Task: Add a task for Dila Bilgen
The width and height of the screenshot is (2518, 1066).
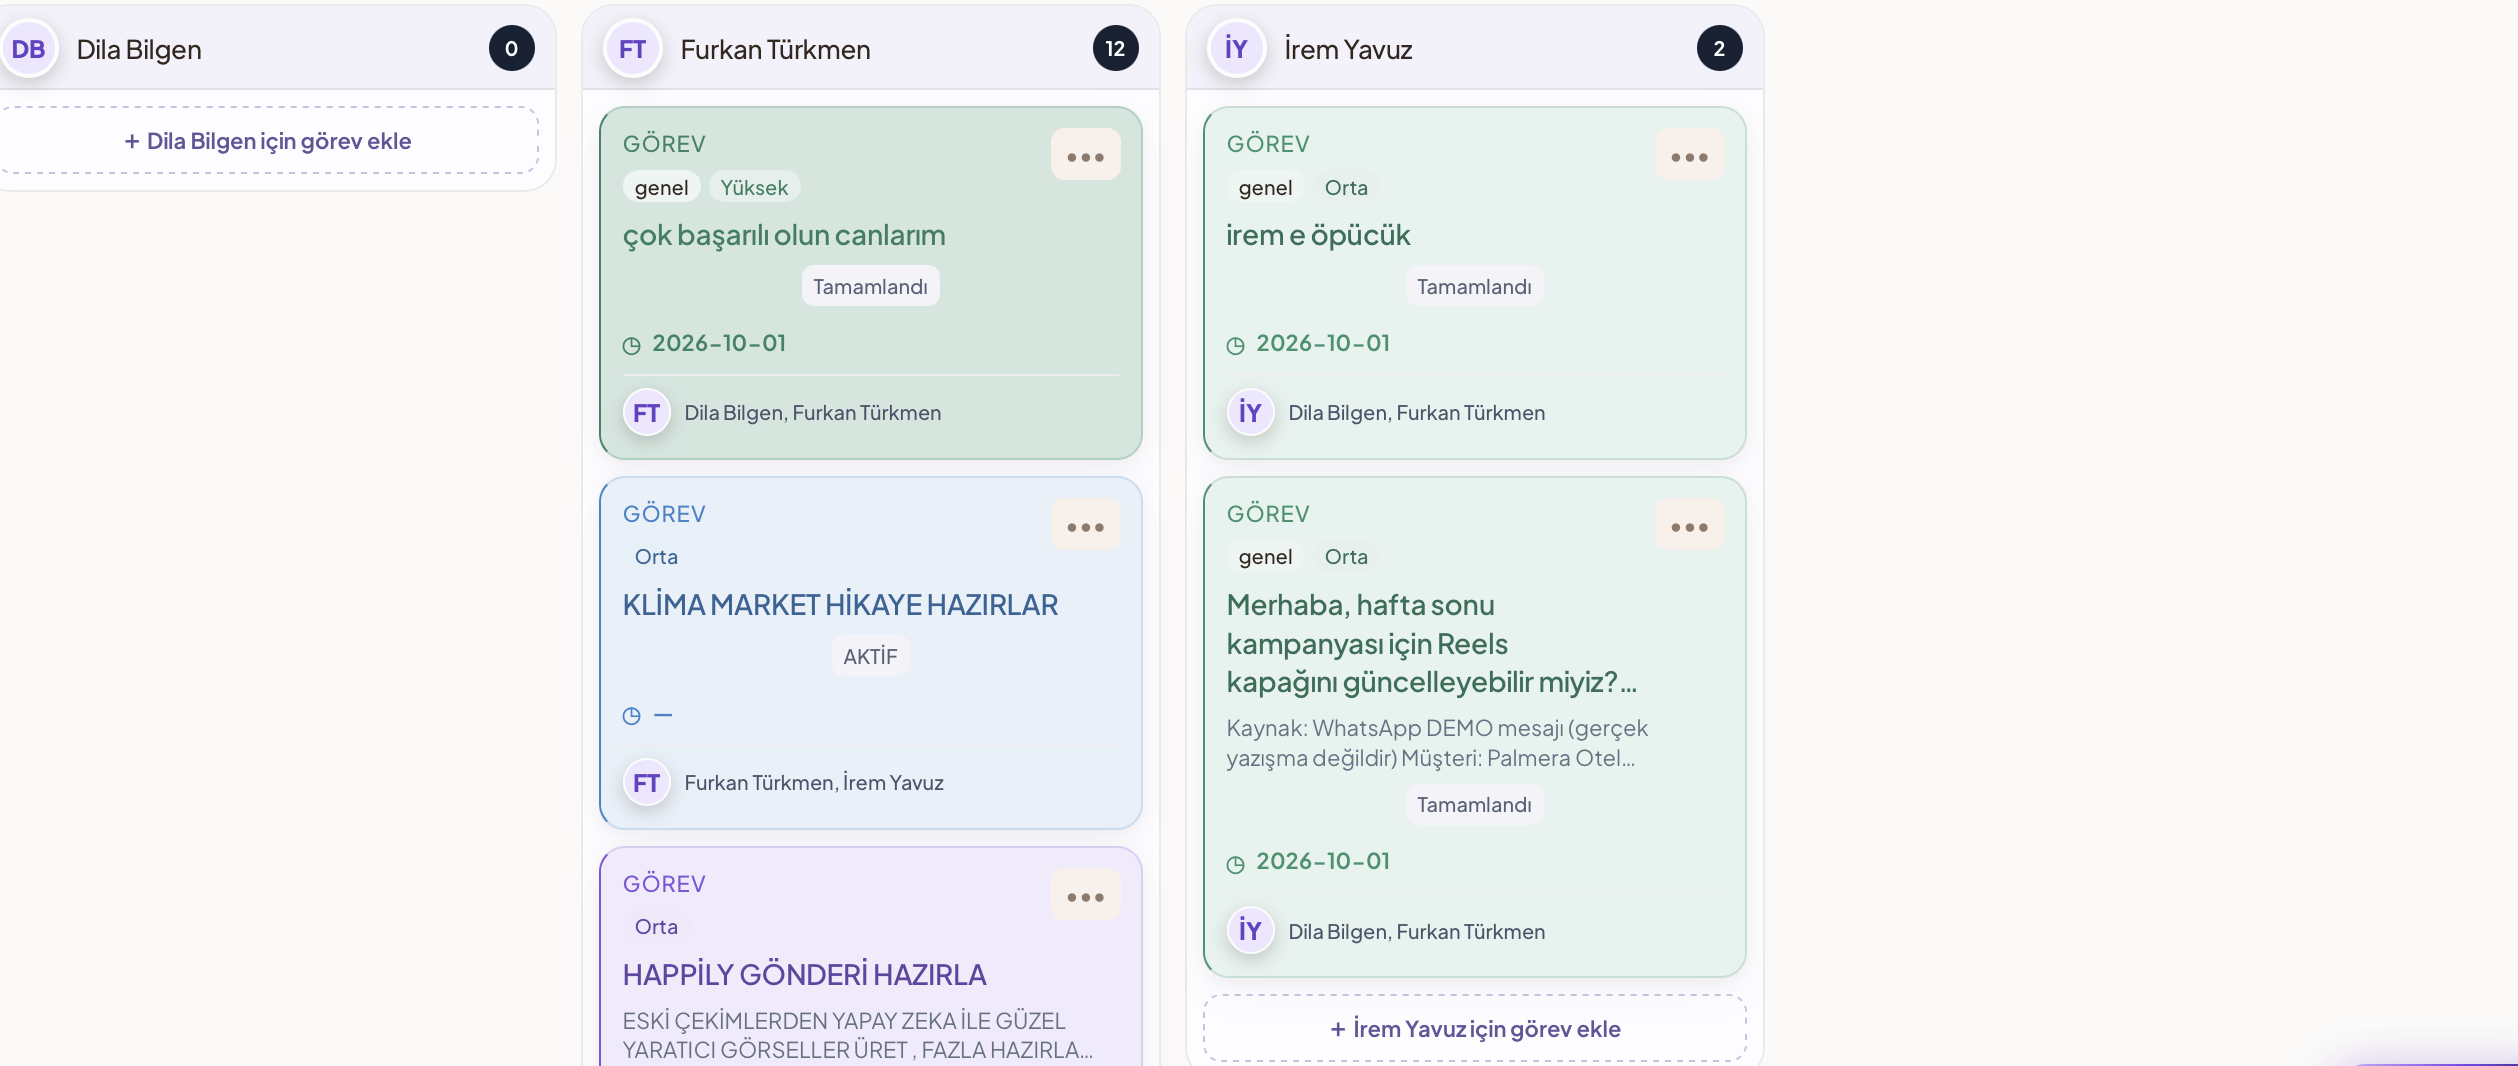Action: pos(267,141)
